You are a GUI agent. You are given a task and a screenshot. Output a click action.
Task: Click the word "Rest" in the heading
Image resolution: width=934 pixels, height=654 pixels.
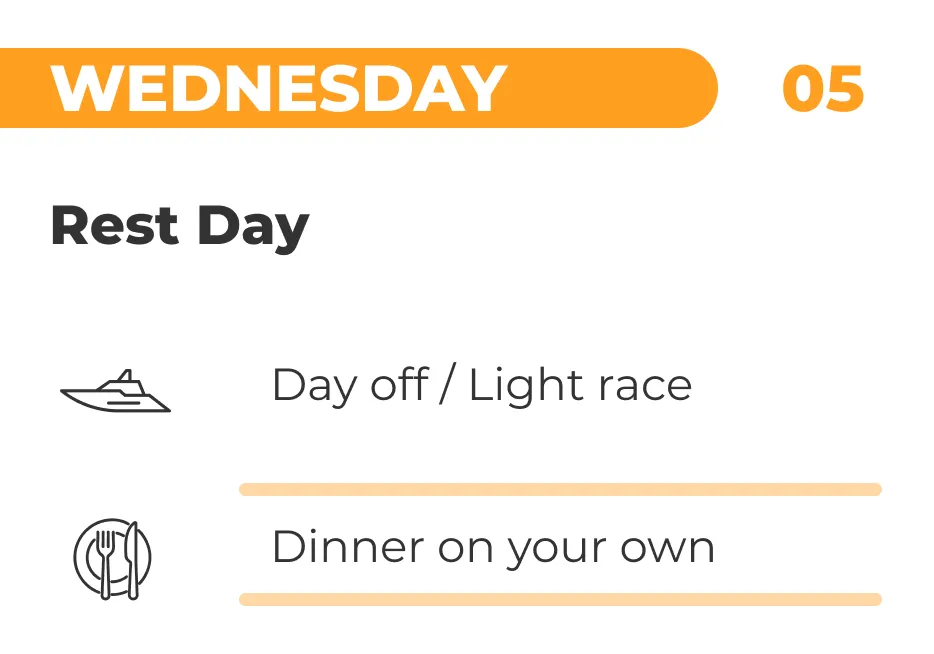114,225
